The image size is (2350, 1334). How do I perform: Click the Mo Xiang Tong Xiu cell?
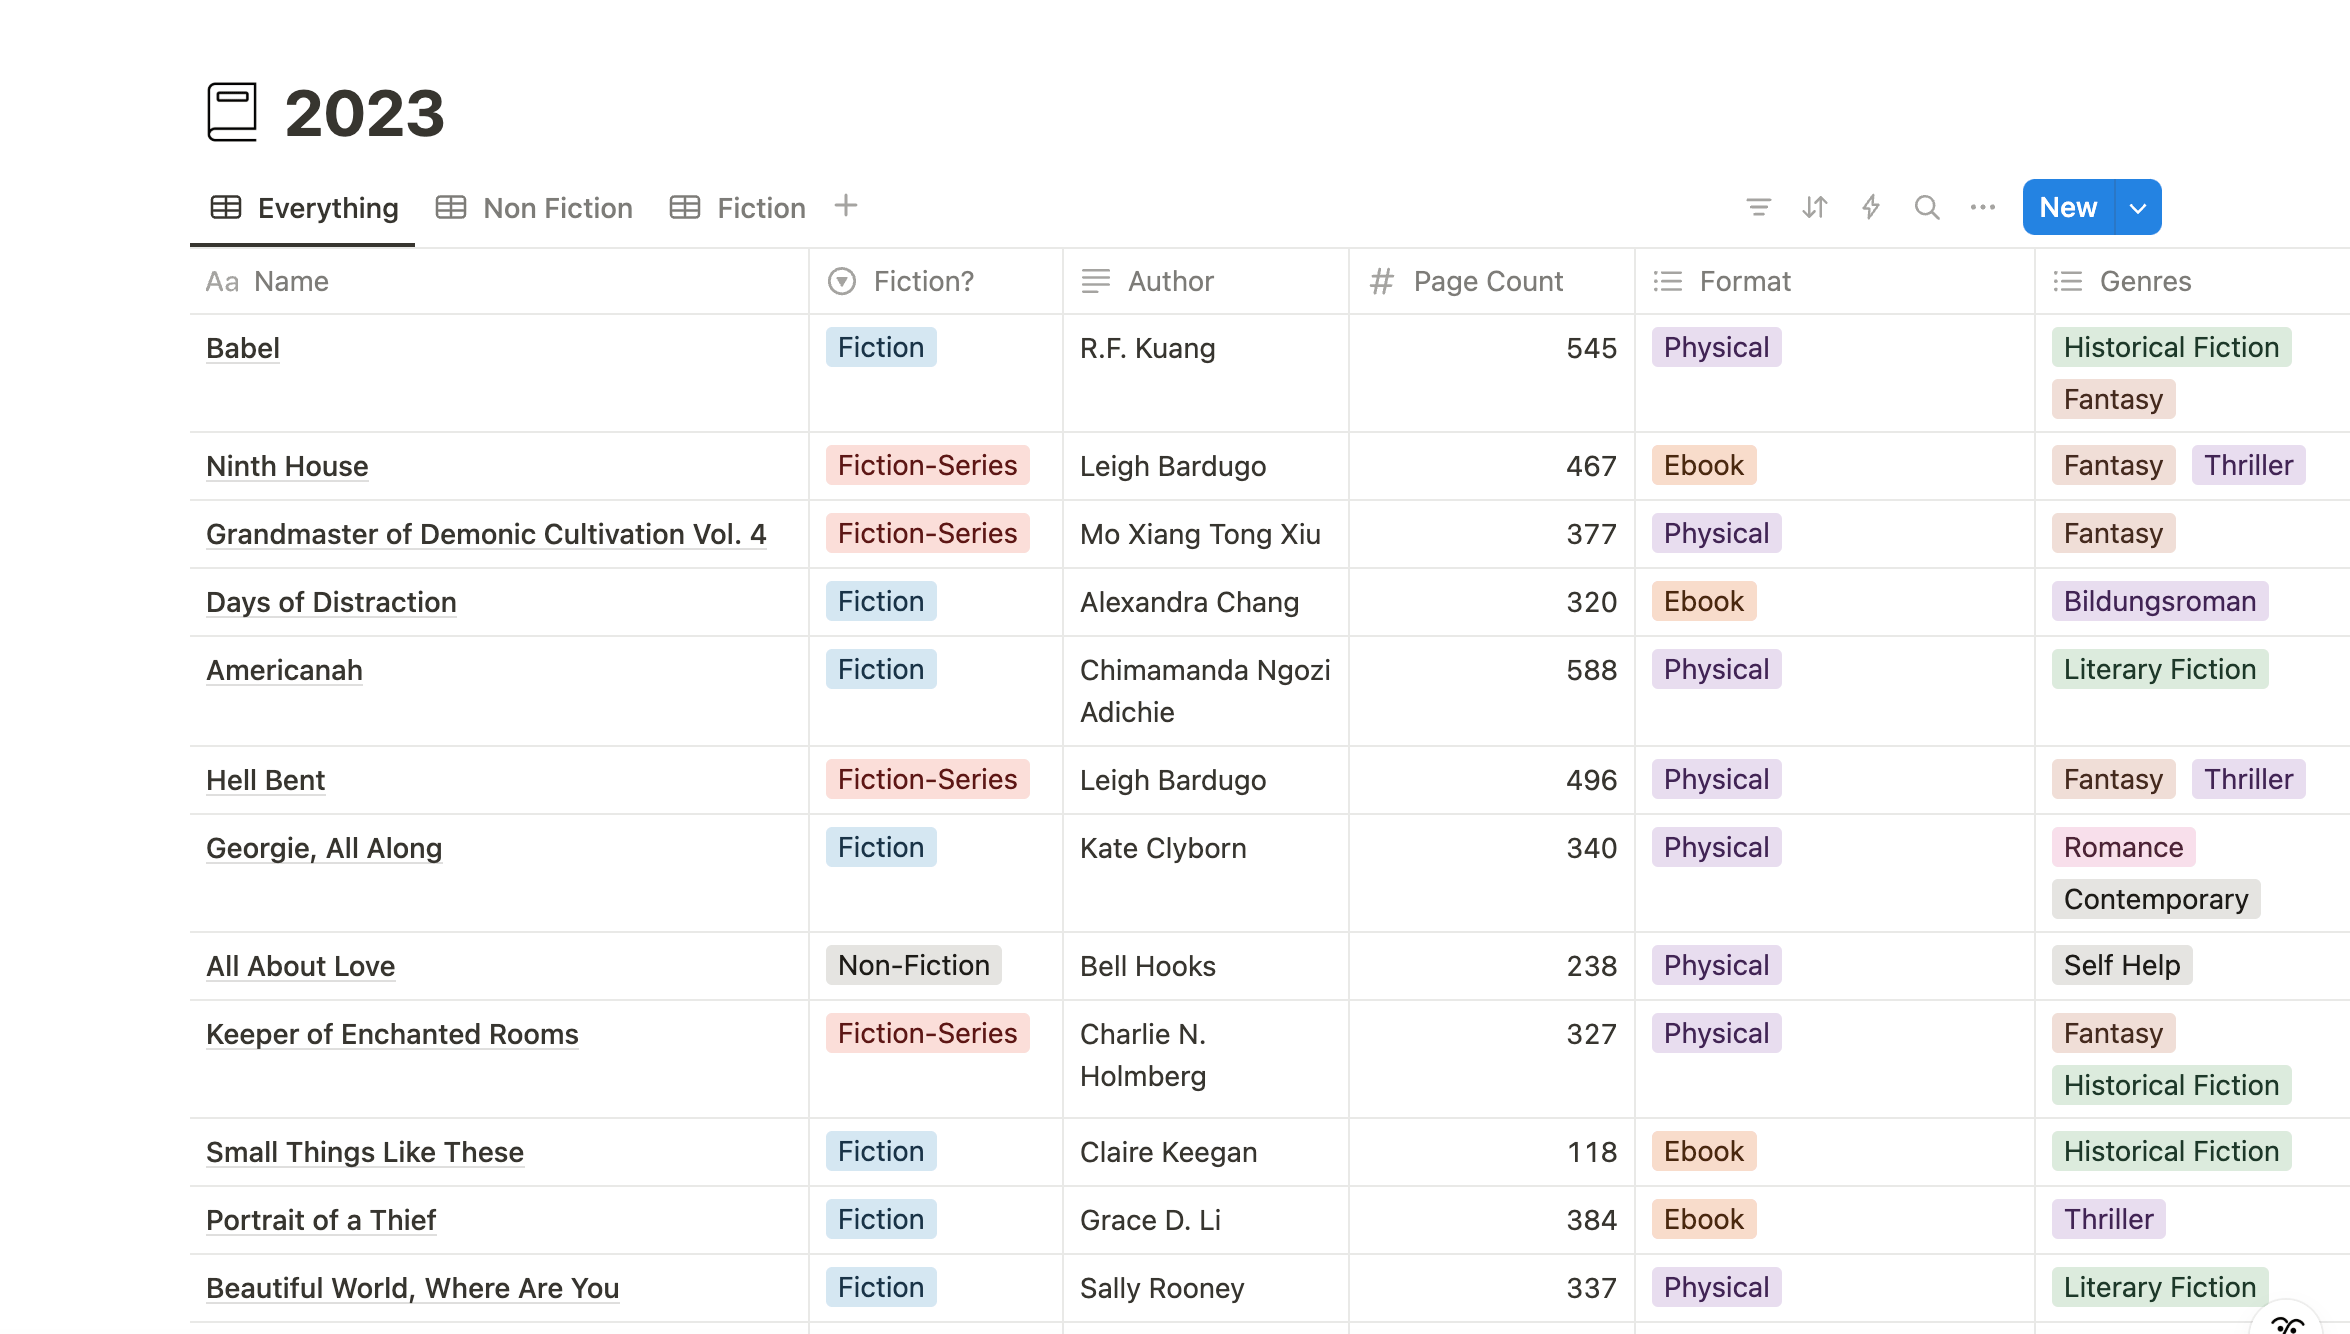[1206, 534]
